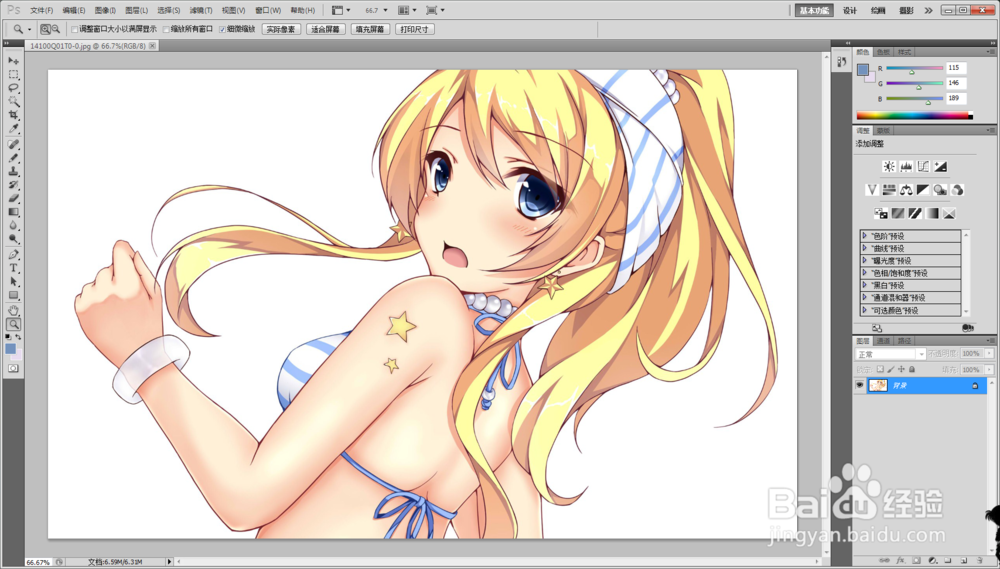
Task: Select the Rectangular Marquee tool
Action: coord(13,74)
